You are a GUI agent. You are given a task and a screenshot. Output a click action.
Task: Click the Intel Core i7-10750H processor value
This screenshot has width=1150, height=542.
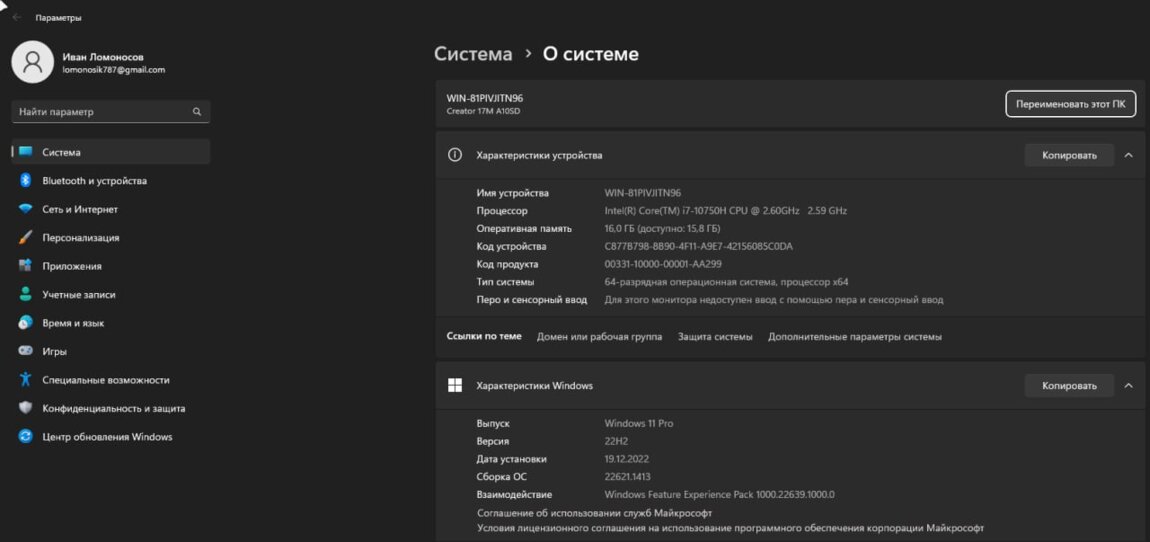point(725,210)
